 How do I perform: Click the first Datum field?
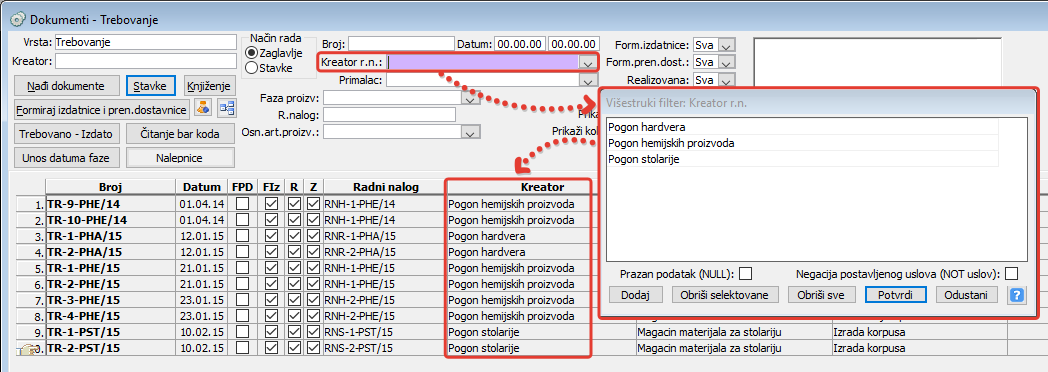[519, 45]
